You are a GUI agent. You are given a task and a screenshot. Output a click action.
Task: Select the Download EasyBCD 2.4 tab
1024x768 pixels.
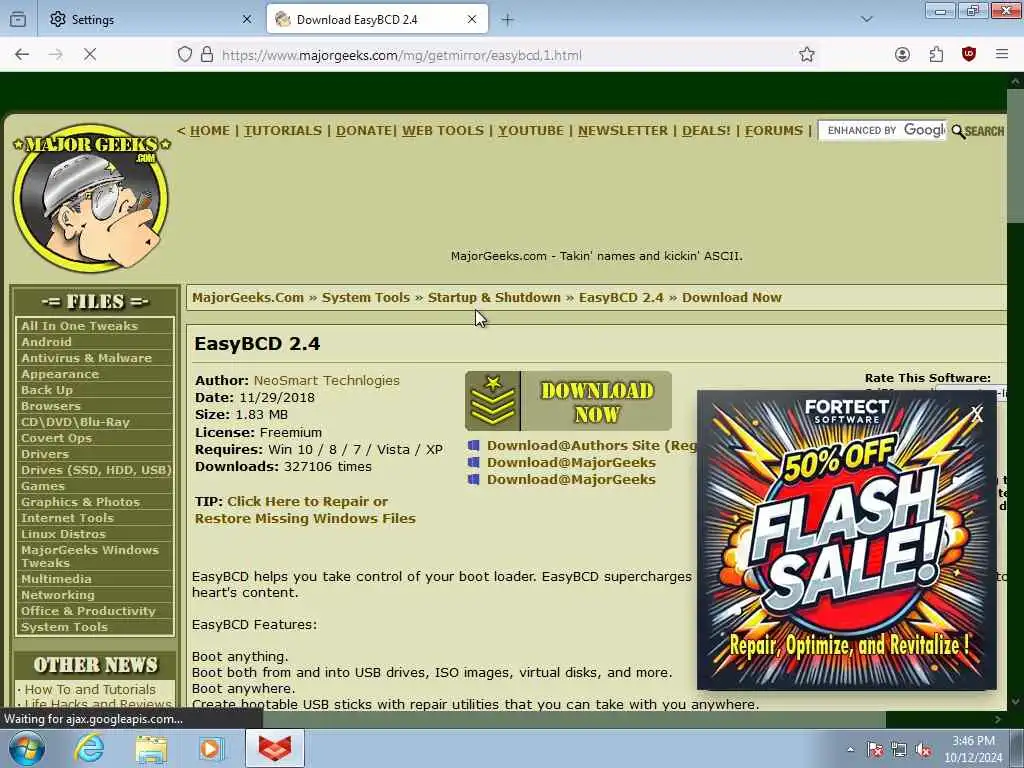click(x=377, y=20)
